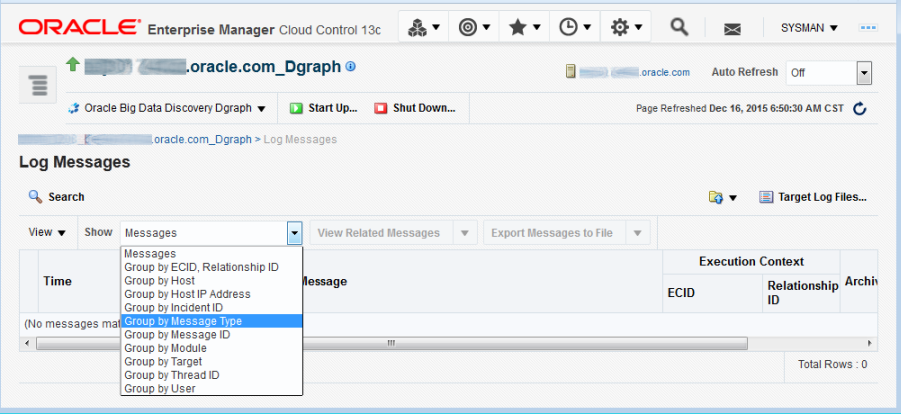Image resolution: width=901 pixels, height=414 pixels.
Task: Select Group by Message Type
Action: 211,321
